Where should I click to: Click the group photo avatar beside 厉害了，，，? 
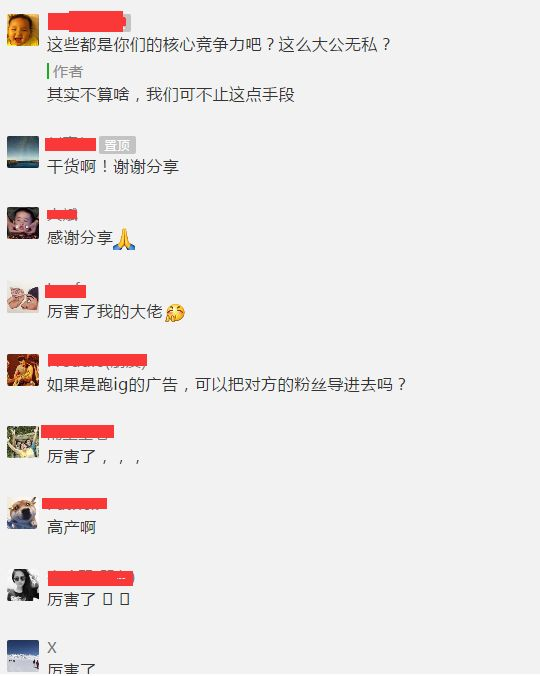[x=23, y=442]
